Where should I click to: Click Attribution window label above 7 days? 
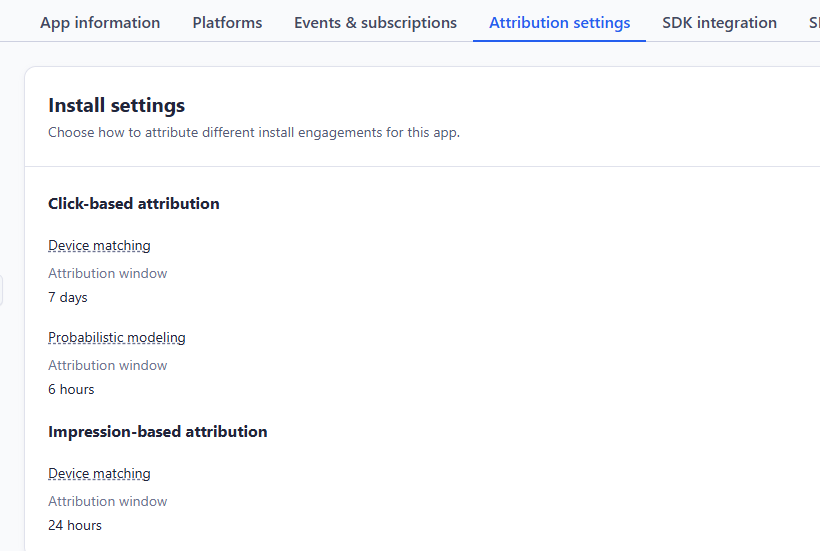pyautogui.click(x=108, y=273)
